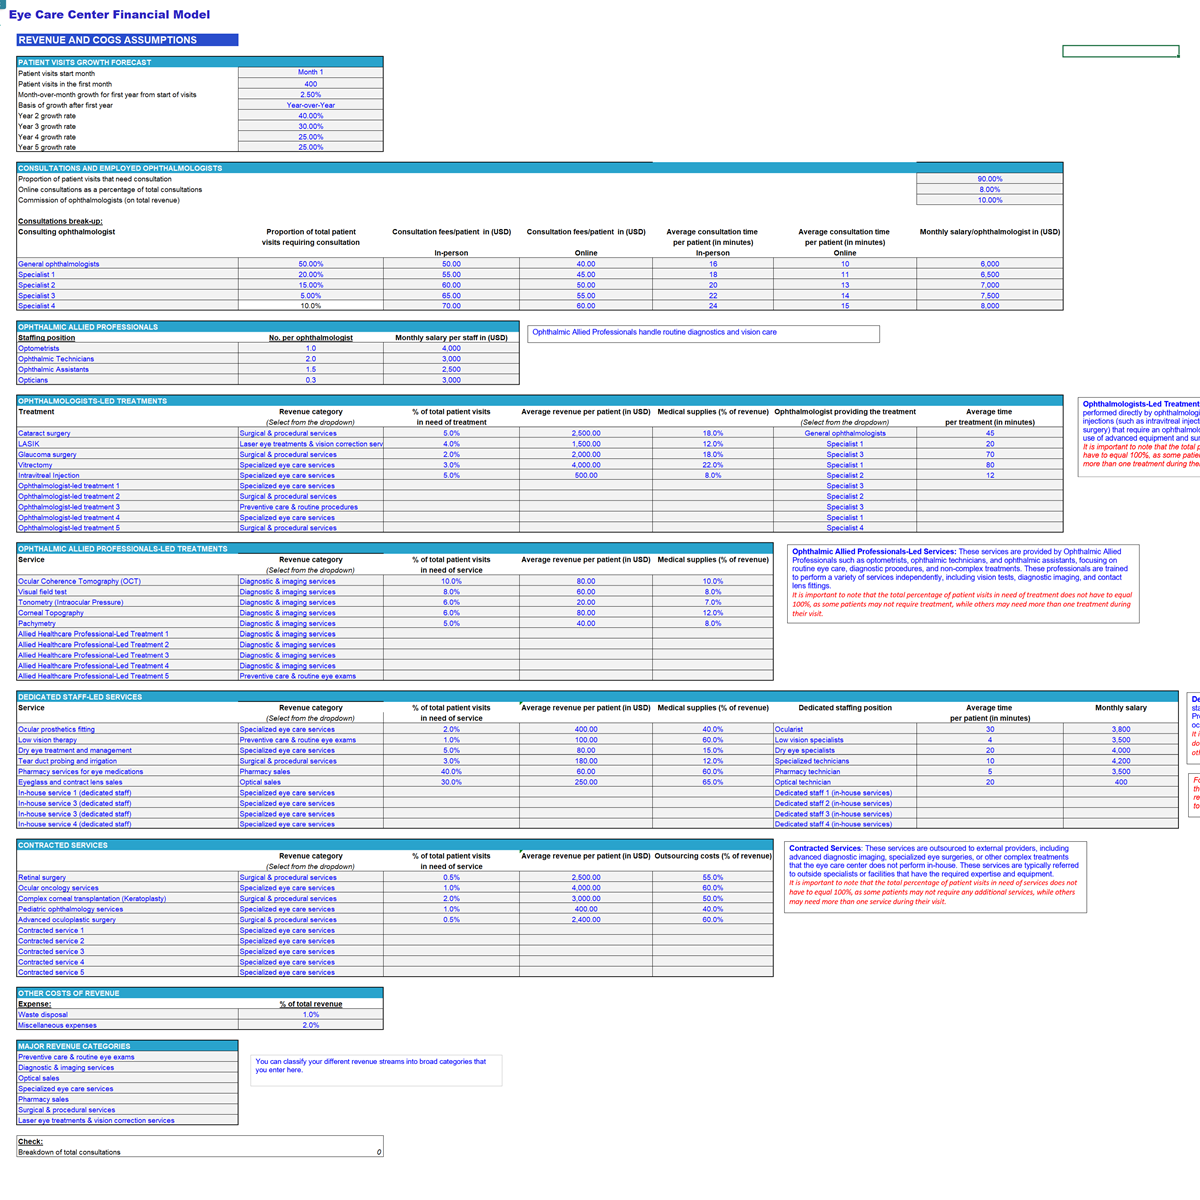This screenshot has height=1200, width=1200.
Task: Click the Tonometry (Intraocular Pressure) label
Action: 71,602
